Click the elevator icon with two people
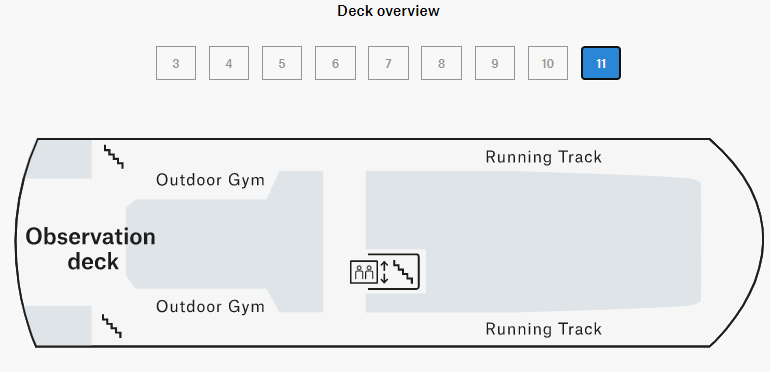The width and height of the screenshot is (770, 372). click(364, 272)
